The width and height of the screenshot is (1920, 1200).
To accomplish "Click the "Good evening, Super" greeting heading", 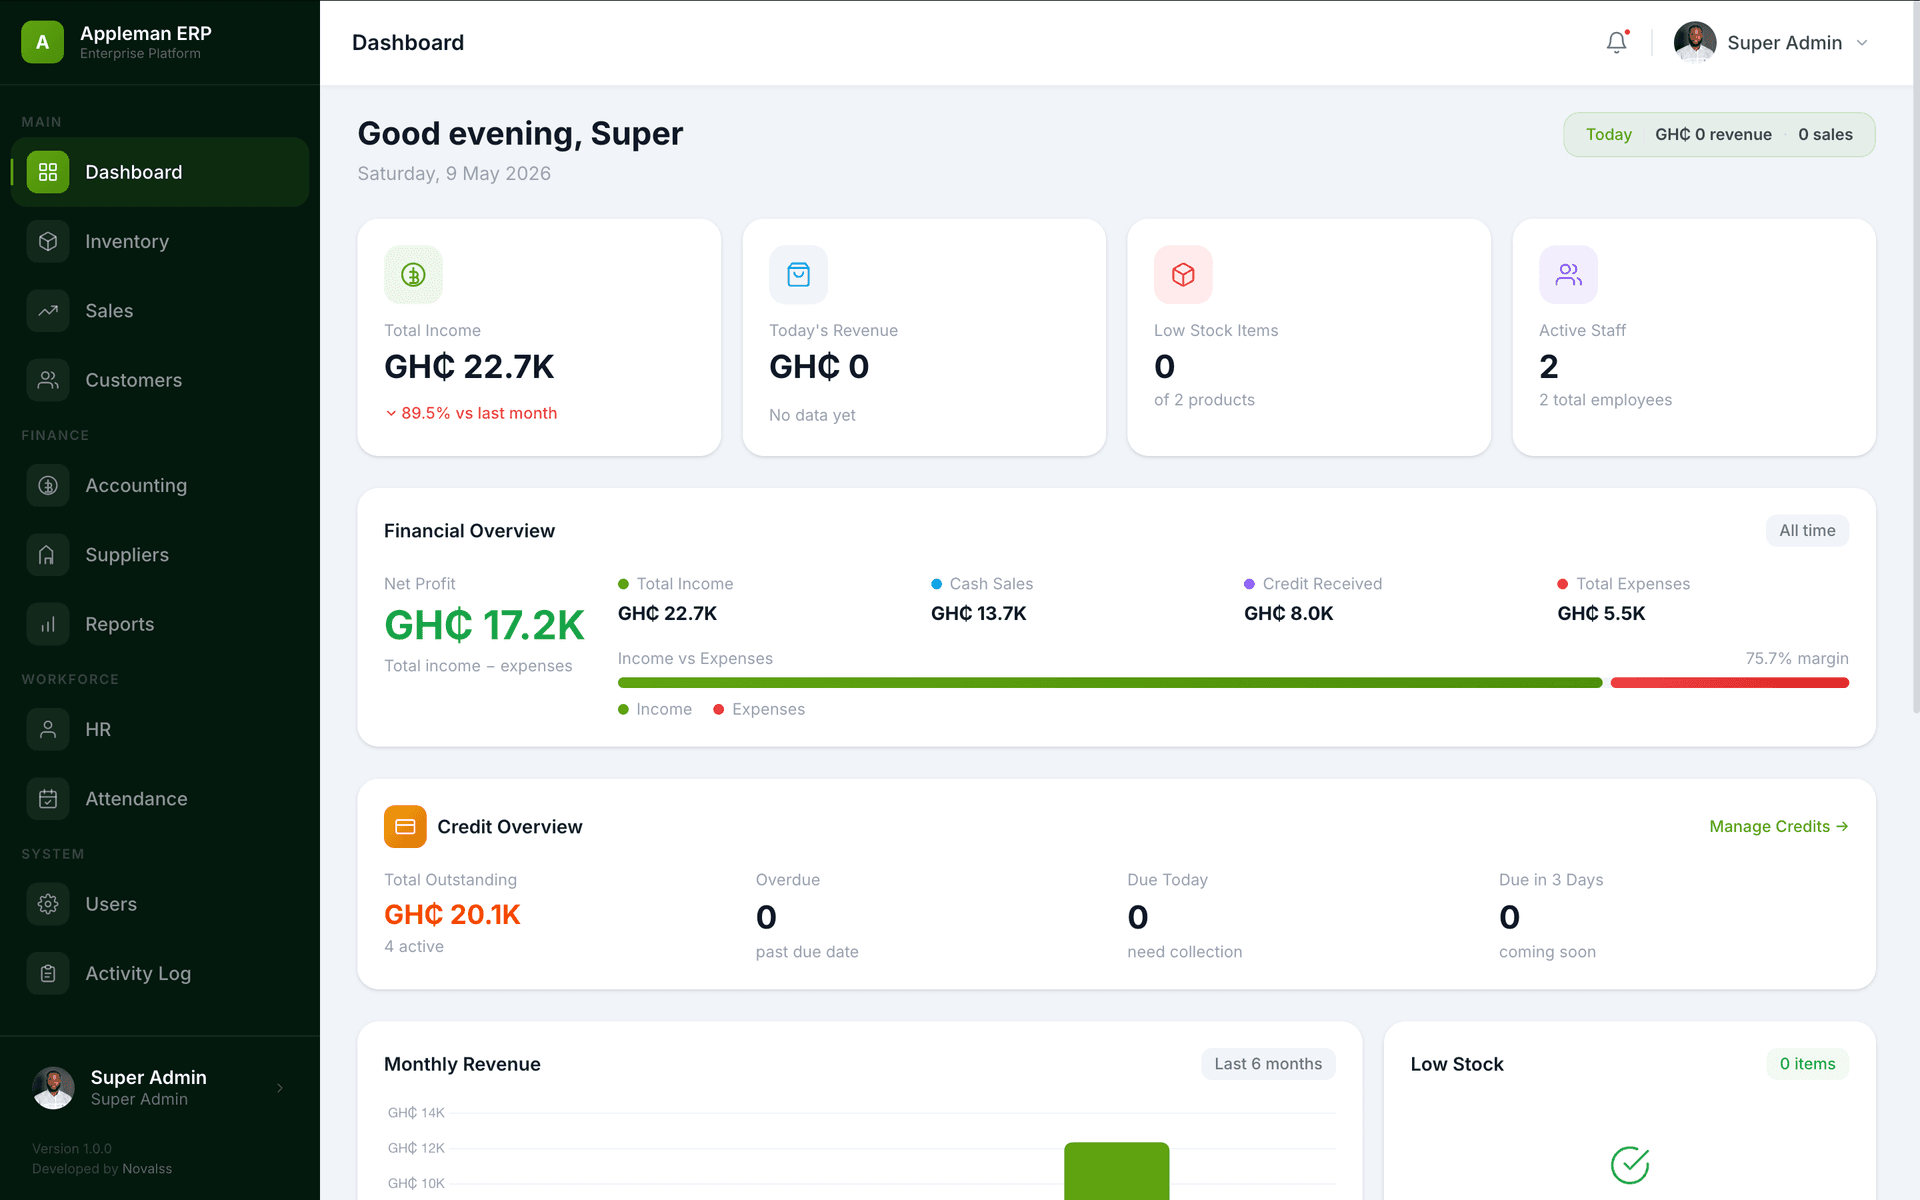I will coord(520,133).
